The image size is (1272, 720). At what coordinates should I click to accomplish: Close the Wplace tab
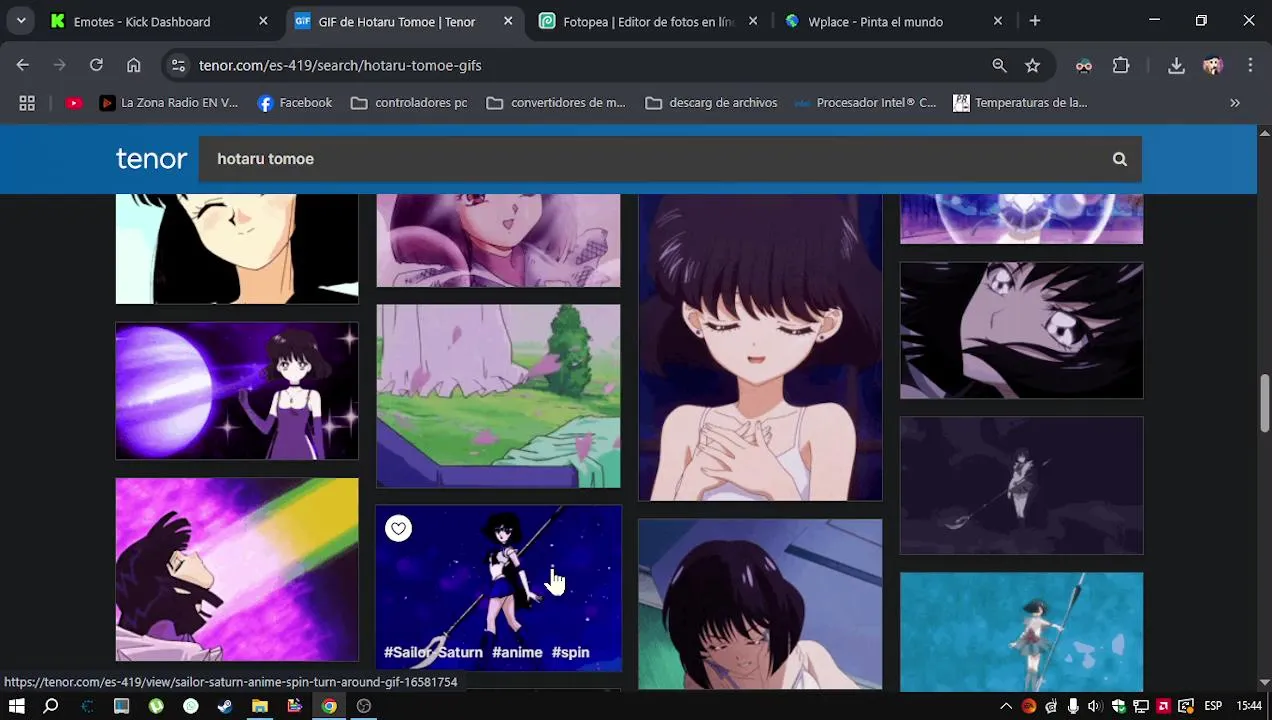997,21
